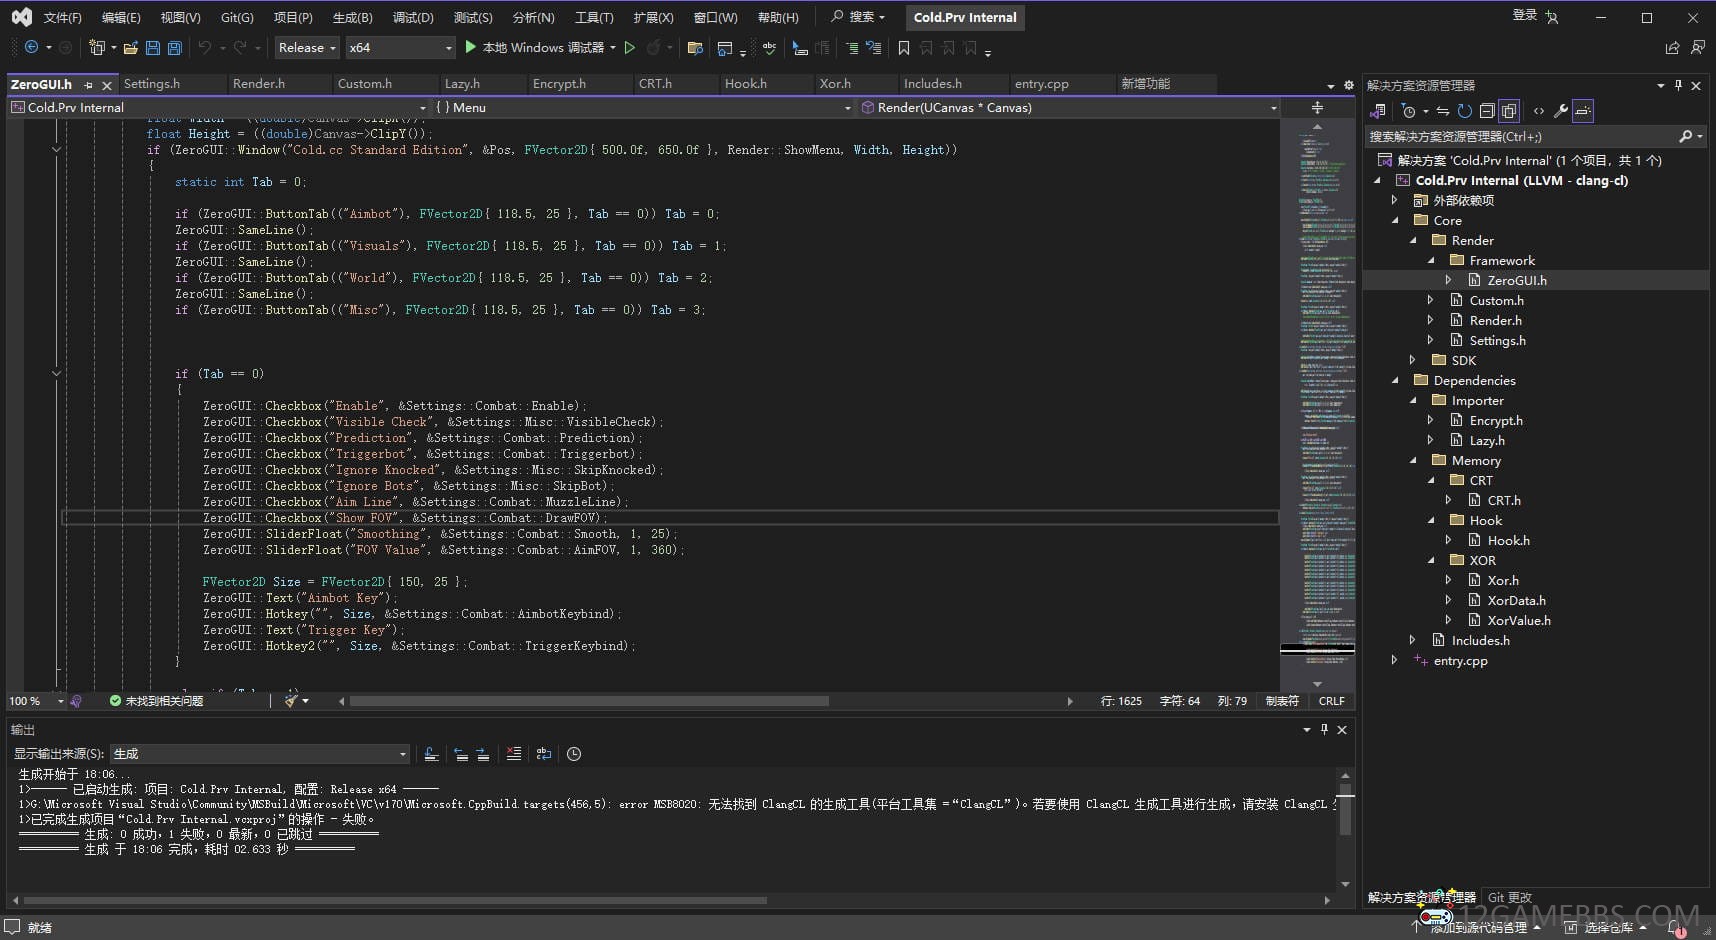Viewport: 1716px width, 940px height.
Task: Click the editor horizontal scrollbar thumb
Action: point(588,701)
